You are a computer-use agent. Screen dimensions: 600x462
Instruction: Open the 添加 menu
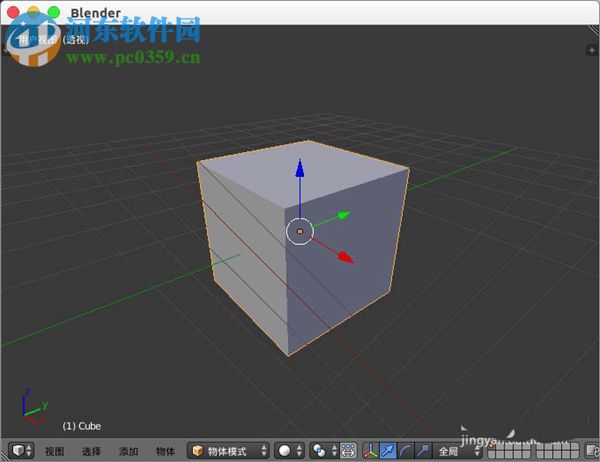pos(128,451)
